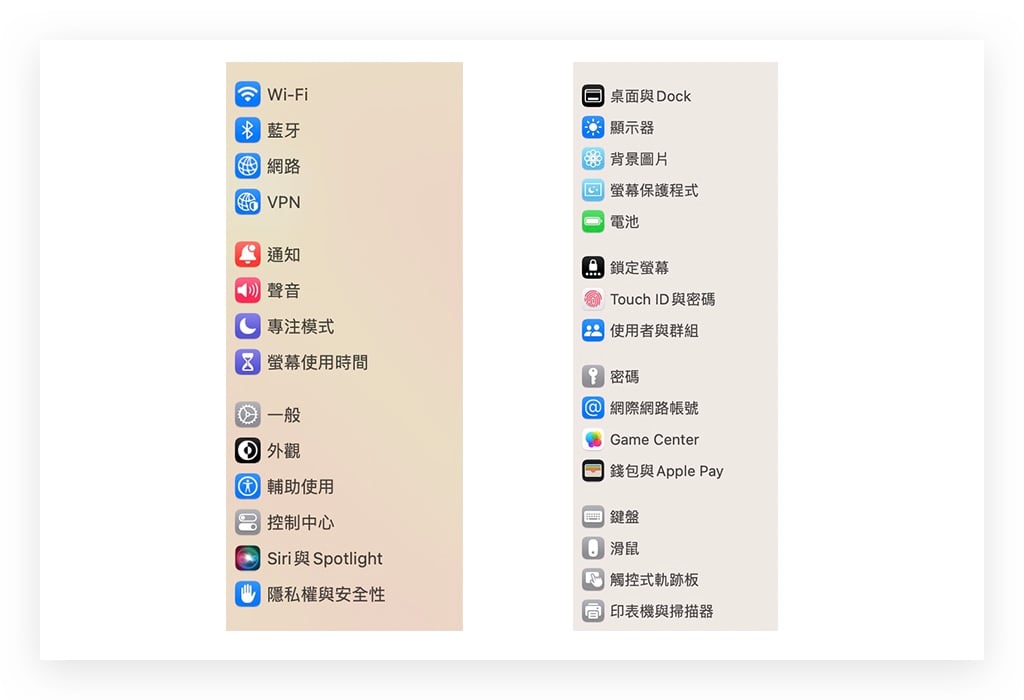Click the Game Center bubbles icon
Screen dimensions: 1024x700
pyautogui.click(x=593, y=439)
